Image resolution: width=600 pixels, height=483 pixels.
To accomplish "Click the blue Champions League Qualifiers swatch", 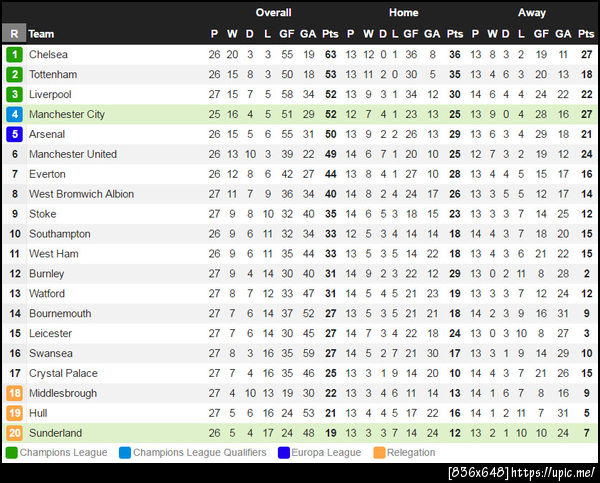I will click(124, 453).
